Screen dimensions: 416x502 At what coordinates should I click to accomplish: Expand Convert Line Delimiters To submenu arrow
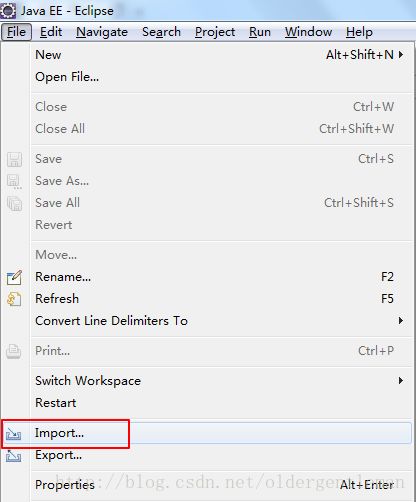click(x=401, y=321)
